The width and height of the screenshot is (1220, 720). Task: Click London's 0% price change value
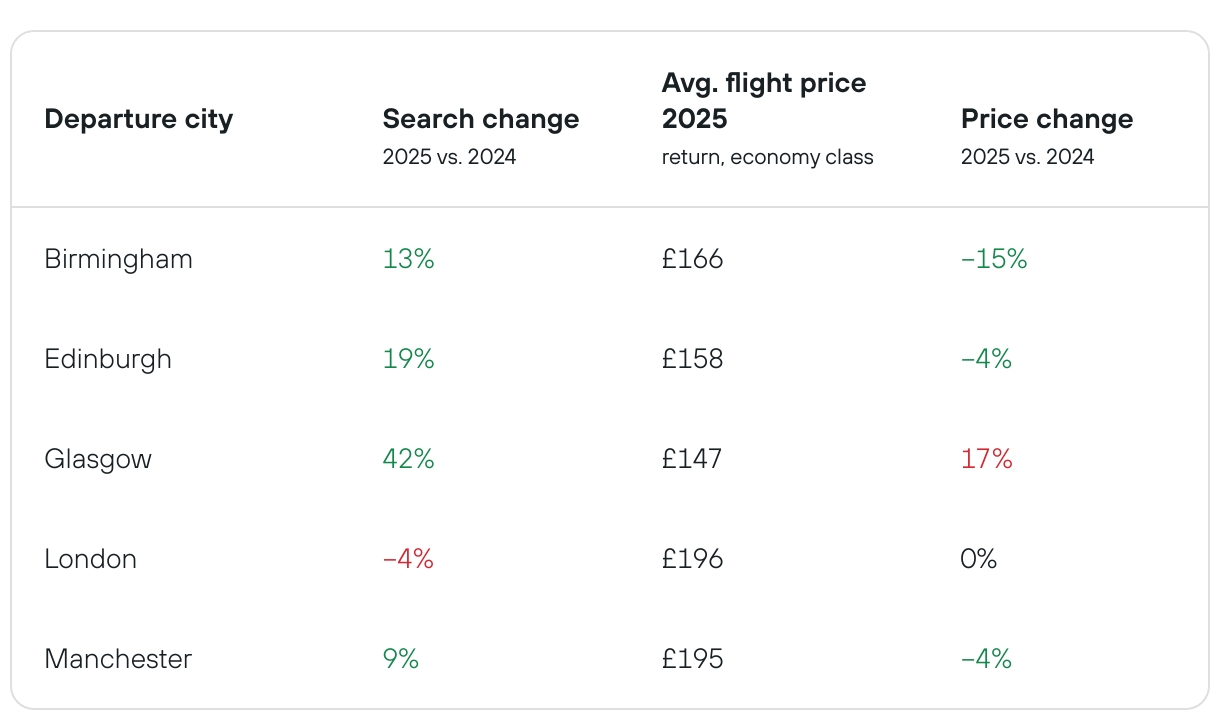[x=979, y=559]
